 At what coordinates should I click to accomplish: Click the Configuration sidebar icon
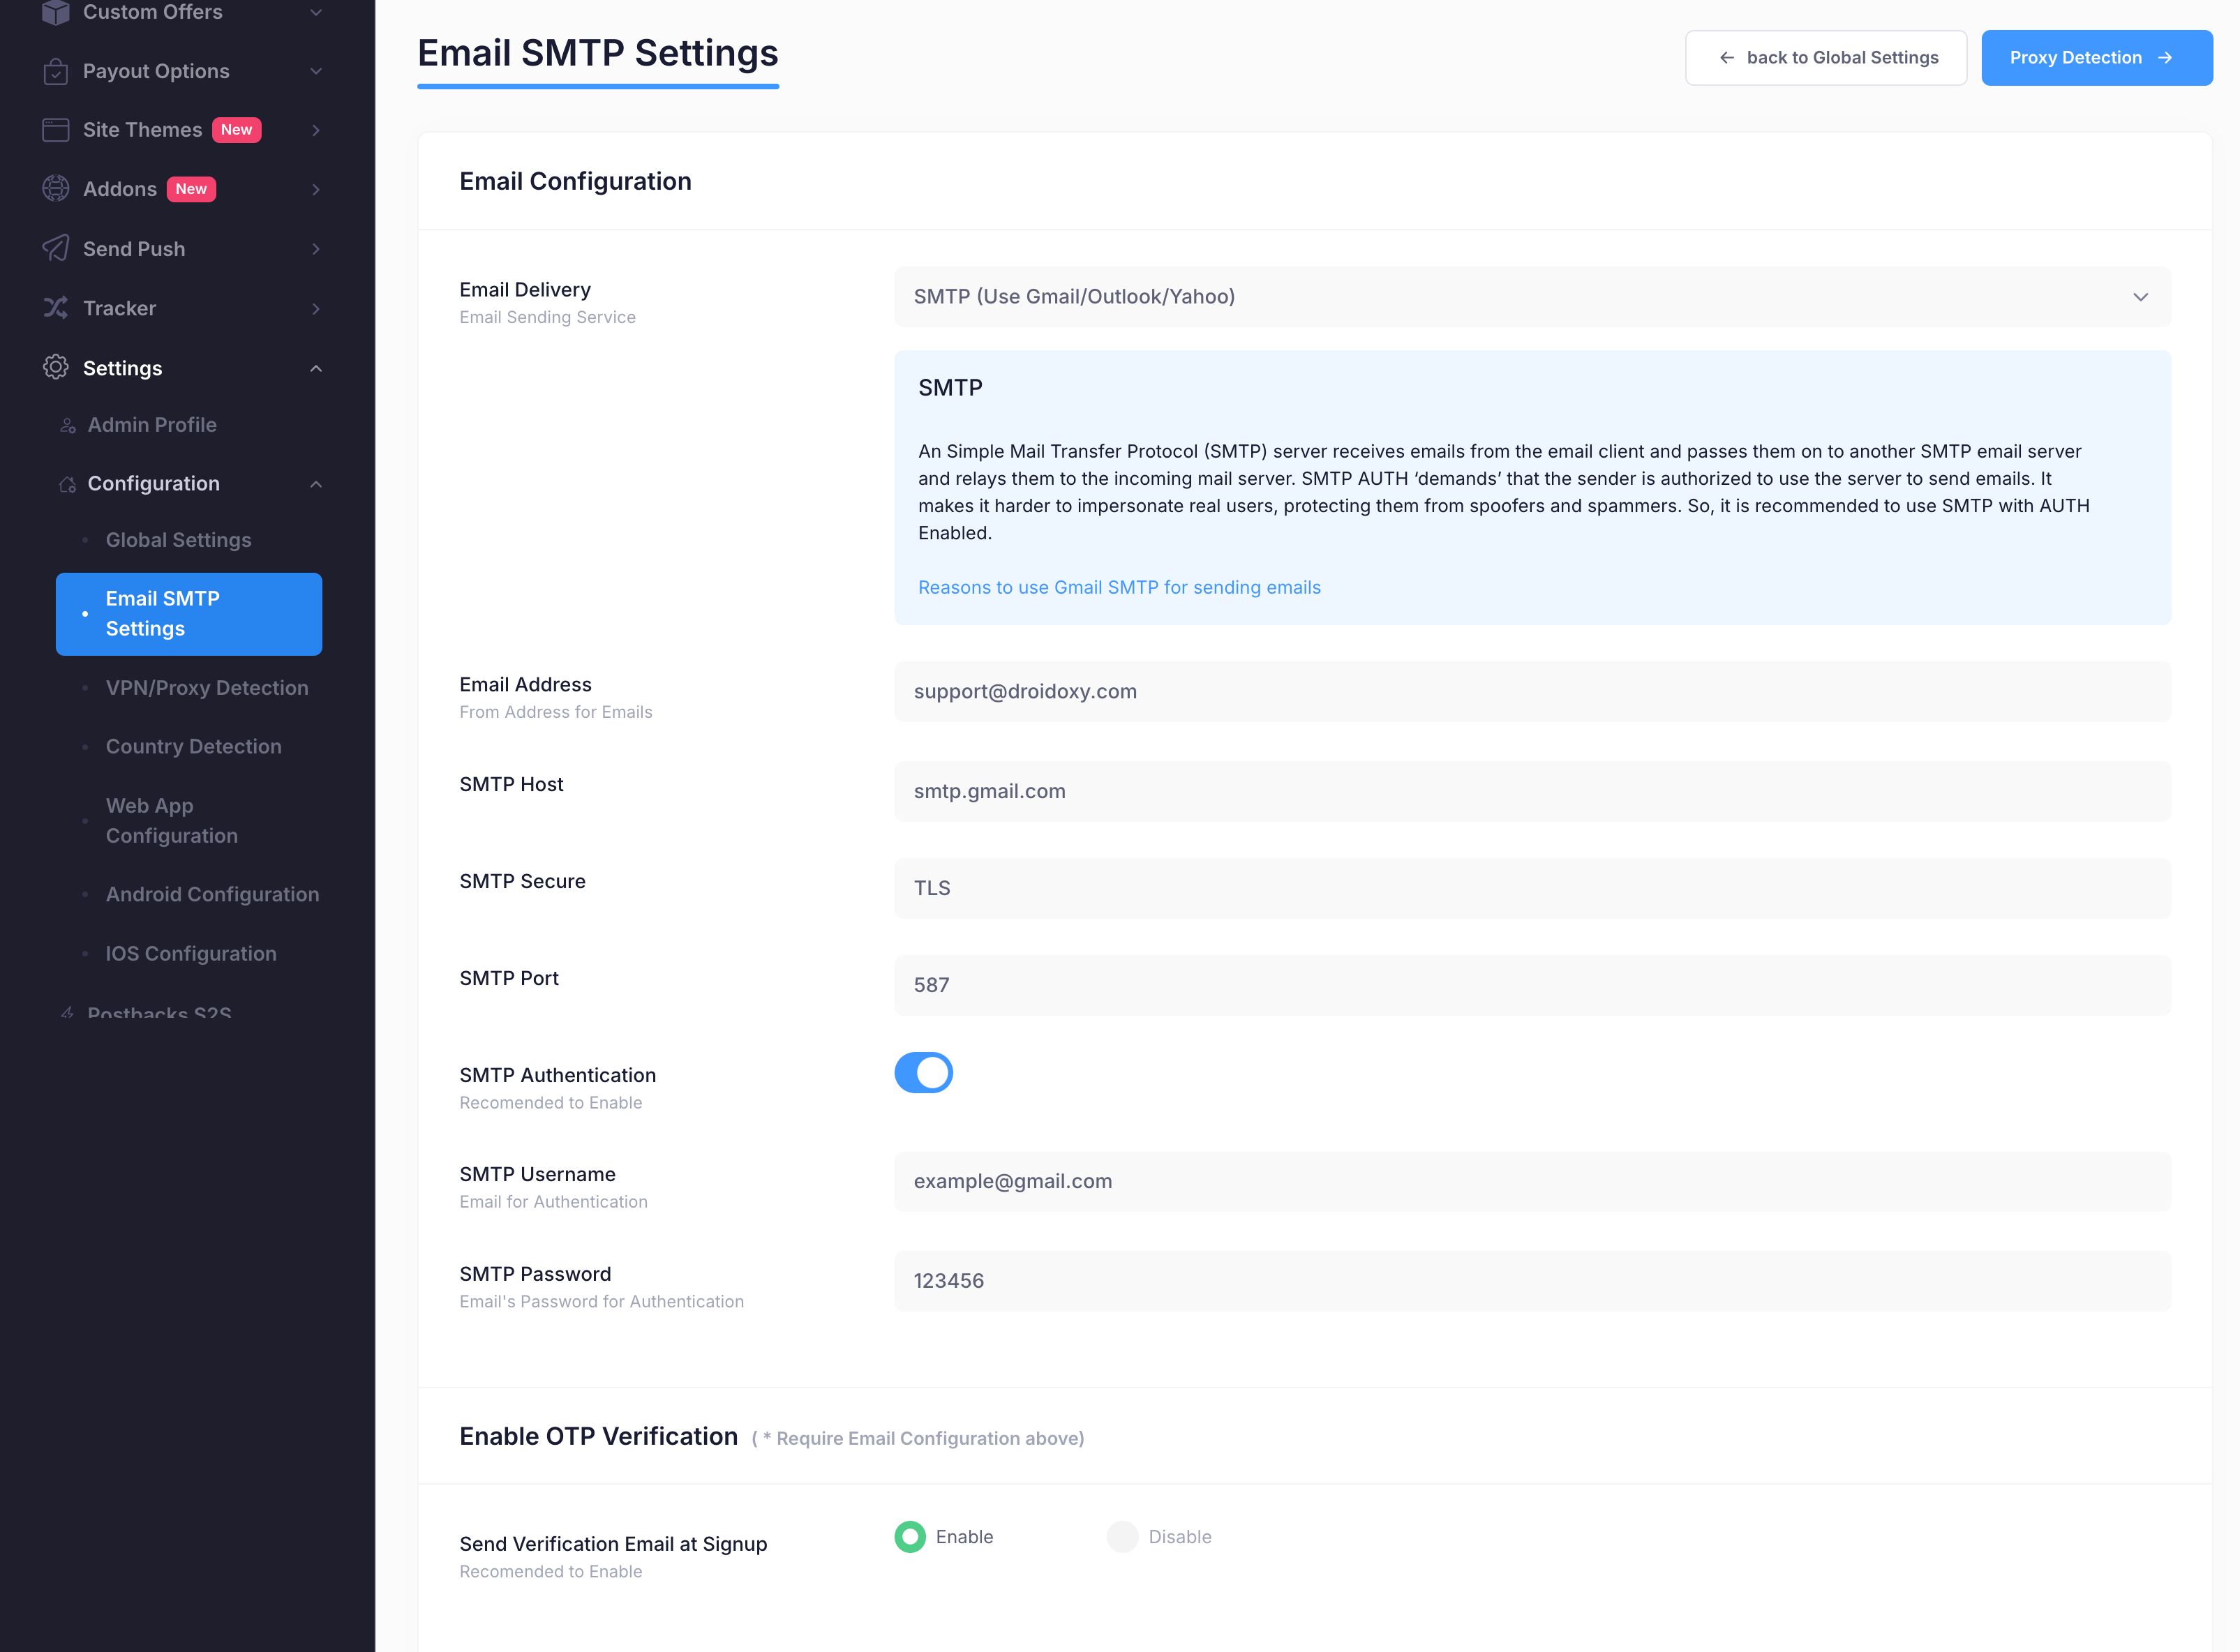(68, 484)
